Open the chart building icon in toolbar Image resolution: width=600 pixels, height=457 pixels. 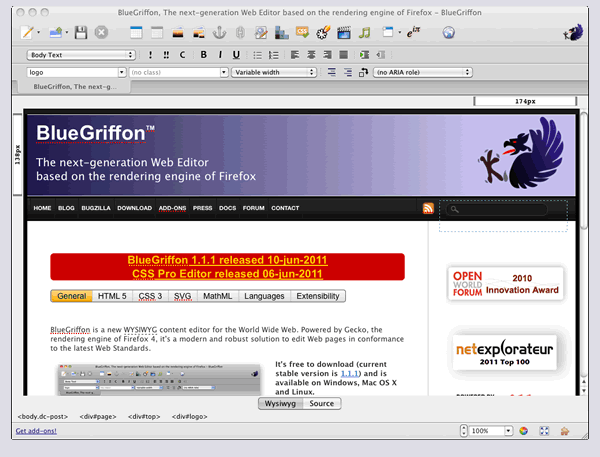tap(282, 33)
